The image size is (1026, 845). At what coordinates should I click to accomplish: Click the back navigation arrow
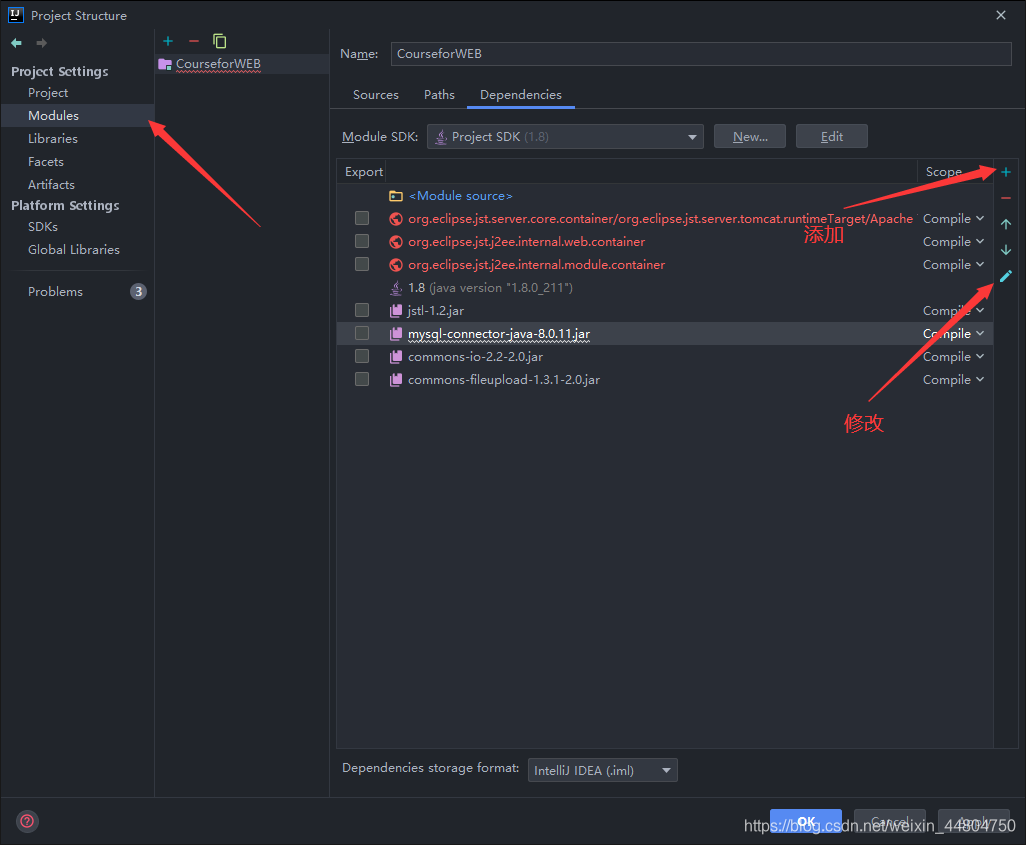click(x=16, y=43)
